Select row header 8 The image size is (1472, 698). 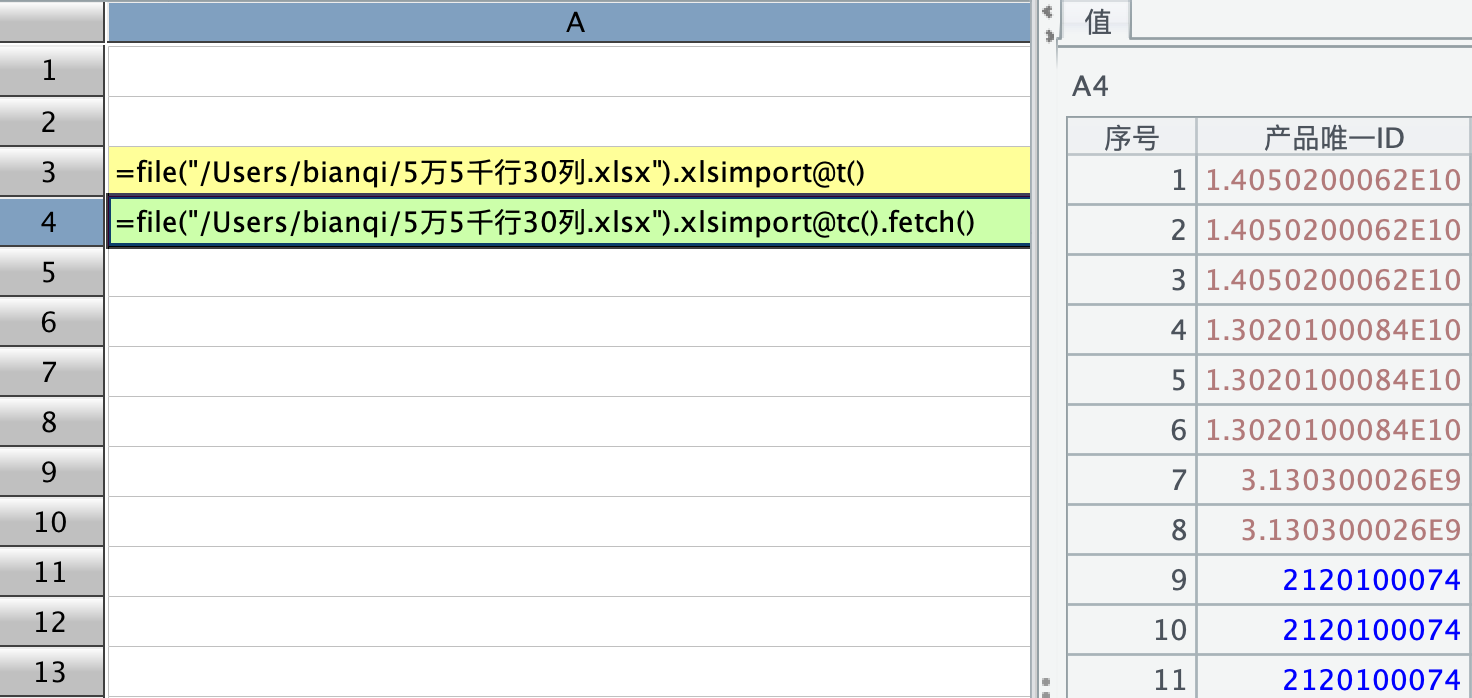52,422
